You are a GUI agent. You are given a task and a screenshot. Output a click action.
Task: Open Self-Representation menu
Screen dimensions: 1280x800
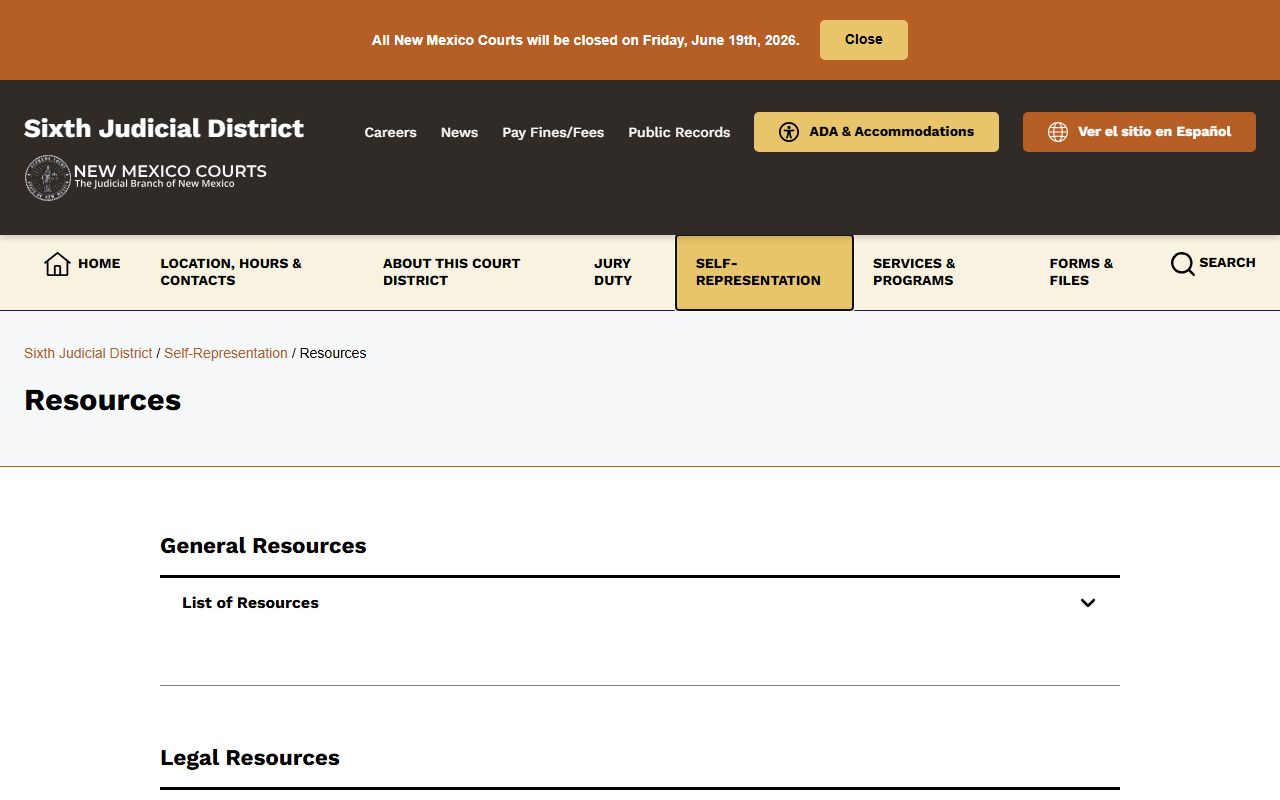(764, 273)
